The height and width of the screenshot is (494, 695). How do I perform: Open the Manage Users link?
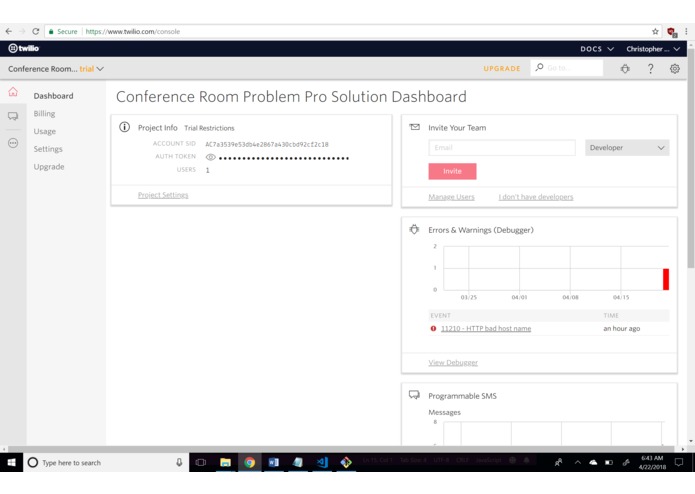pyautogui.click(x=451, y=197)
